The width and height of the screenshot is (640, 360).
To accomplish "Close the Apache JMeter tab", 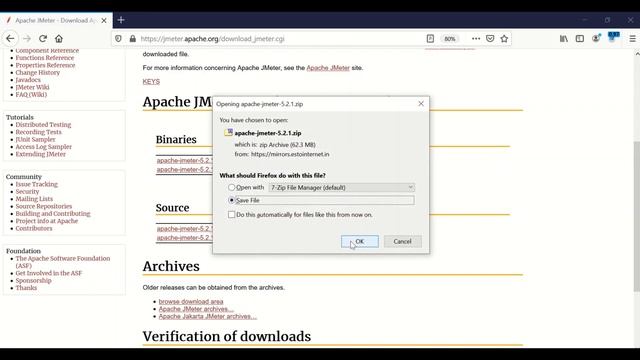I will tap(104, 20).
